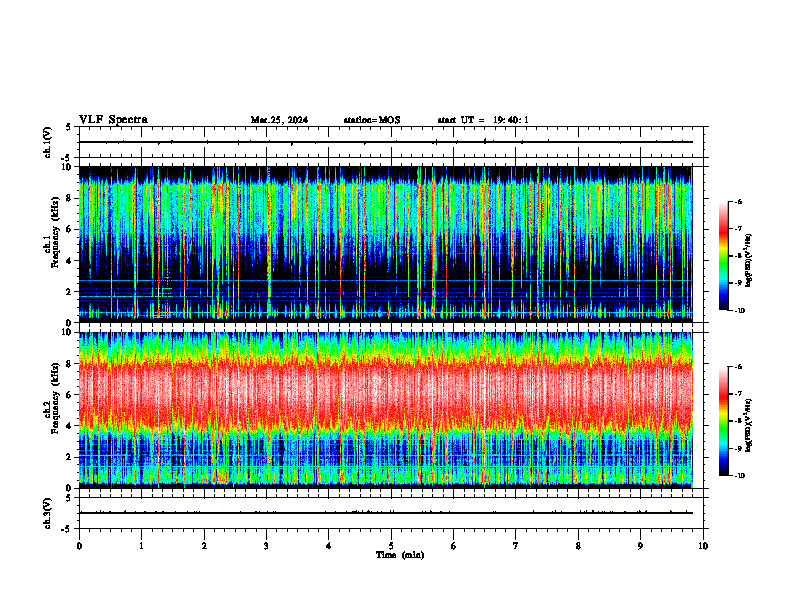Select the date "Mar.25, 2024" in header

pyautogui.click(x=279, y=120)
